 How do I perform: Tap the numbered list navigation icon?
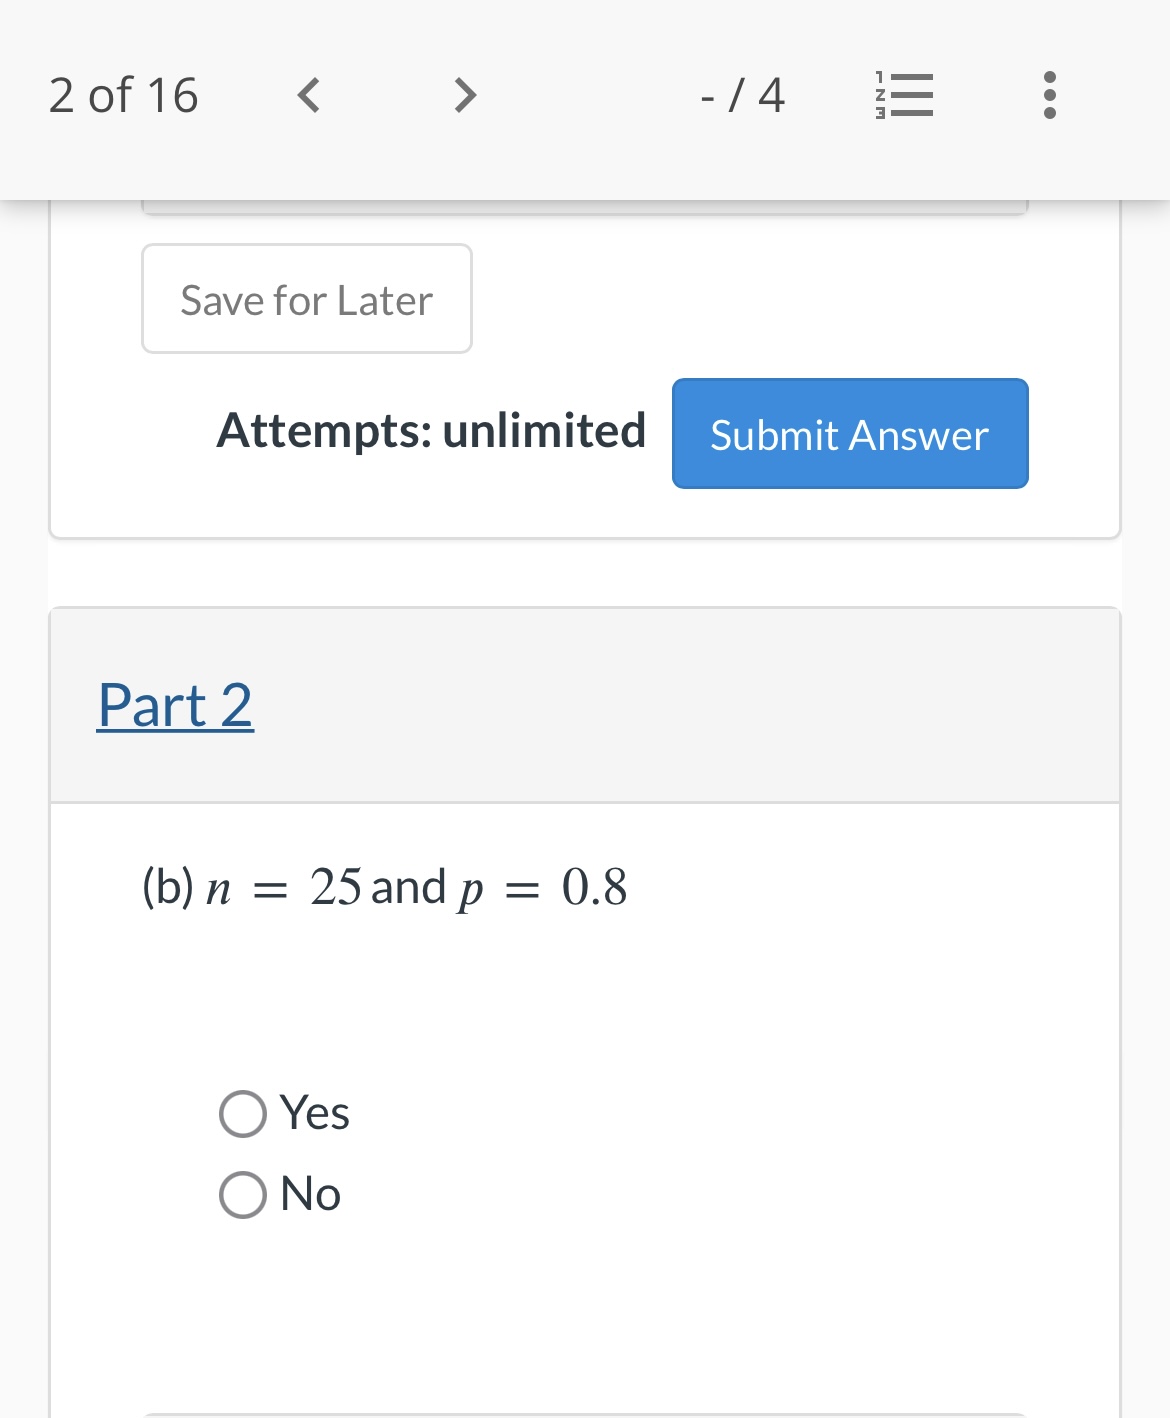903,95
